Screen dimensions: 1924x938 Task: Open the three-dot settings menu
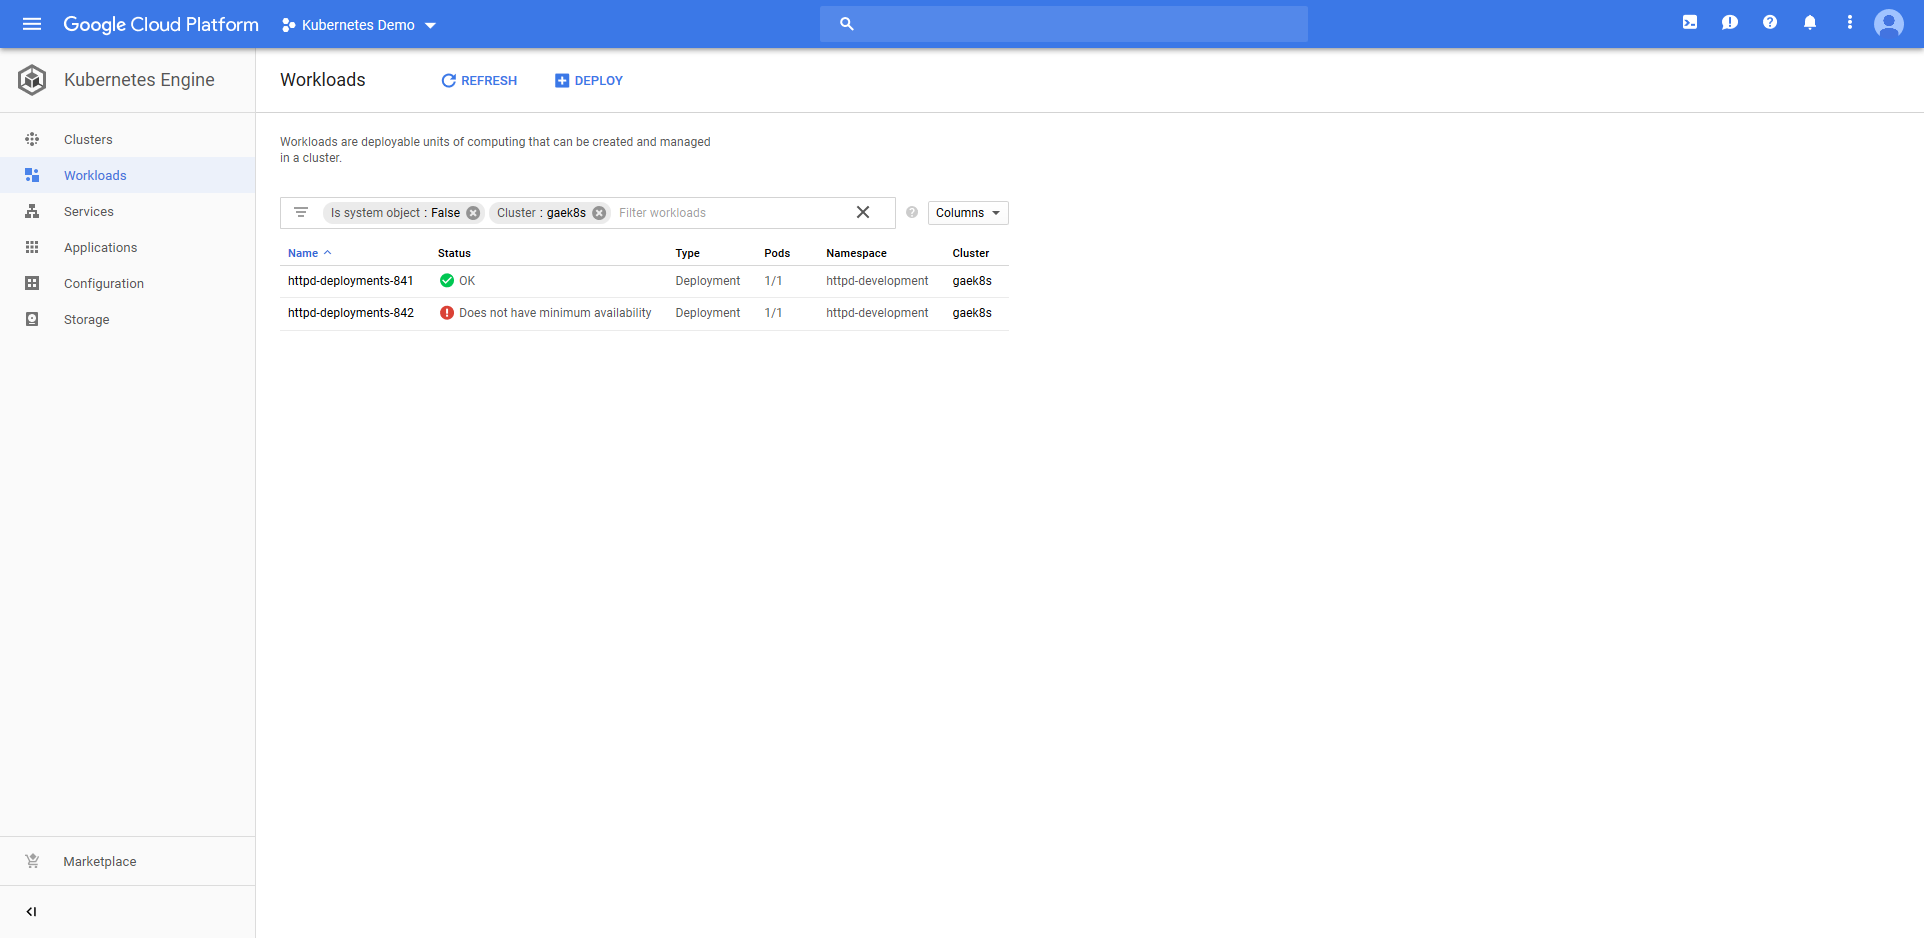pyautogui.click(x=1850, y=23)
